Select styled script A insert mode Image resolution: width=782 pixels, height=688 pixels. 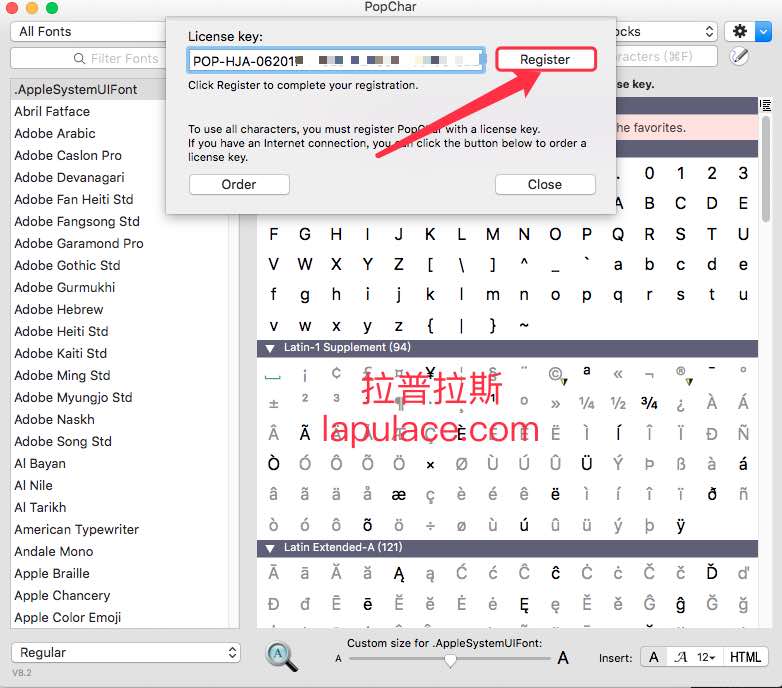pos(680,657)
